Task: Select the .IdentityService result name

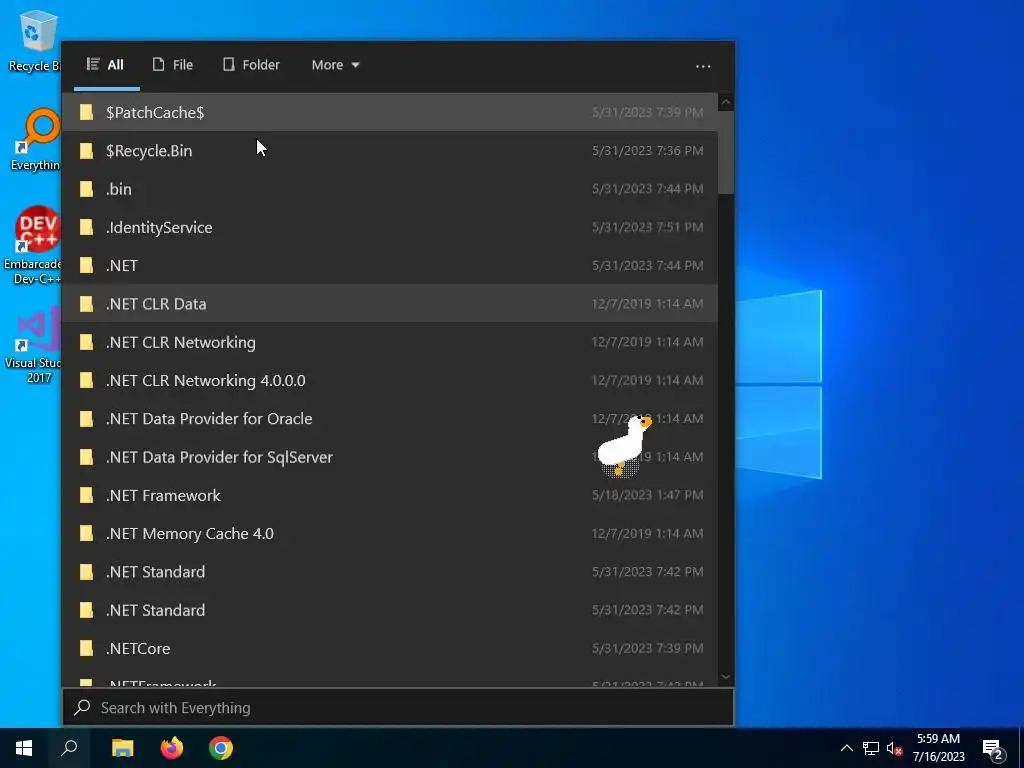Action: click(x=159, y=227)
